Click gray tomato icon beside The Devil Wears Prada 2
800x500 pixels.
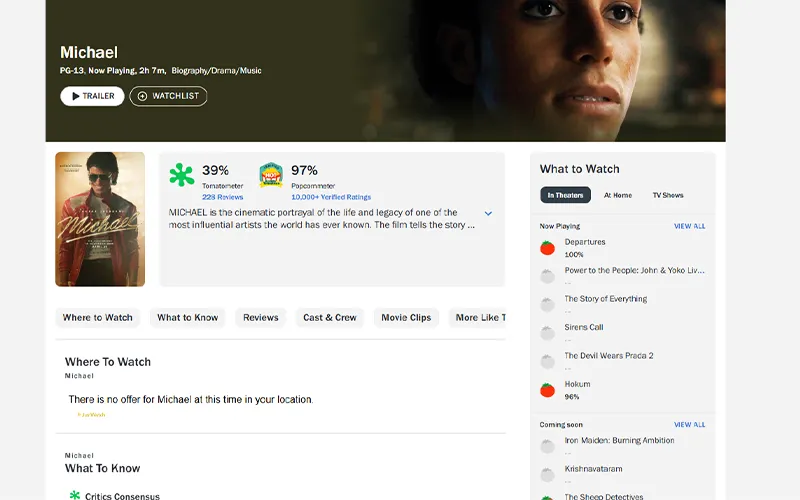[547, 362]
